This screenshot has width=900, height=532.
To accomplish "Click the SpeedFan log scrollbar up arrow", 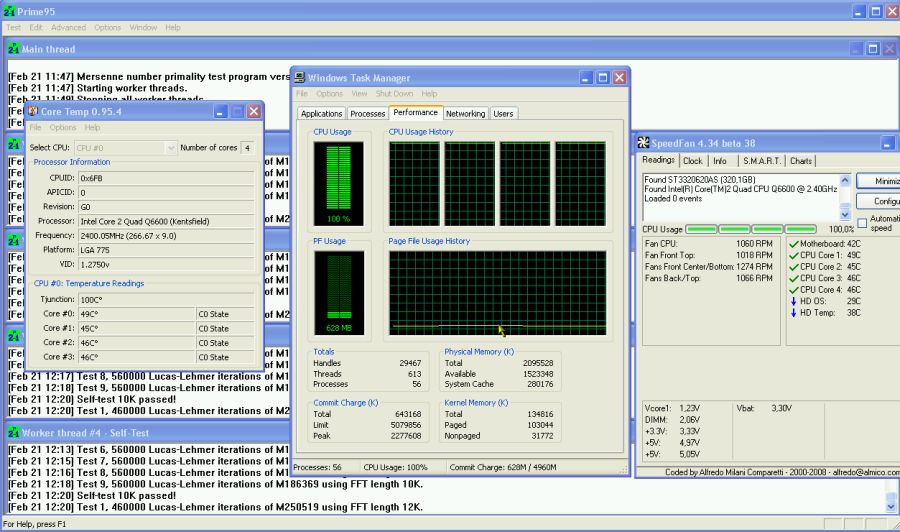I will click(x=845, y=180).
